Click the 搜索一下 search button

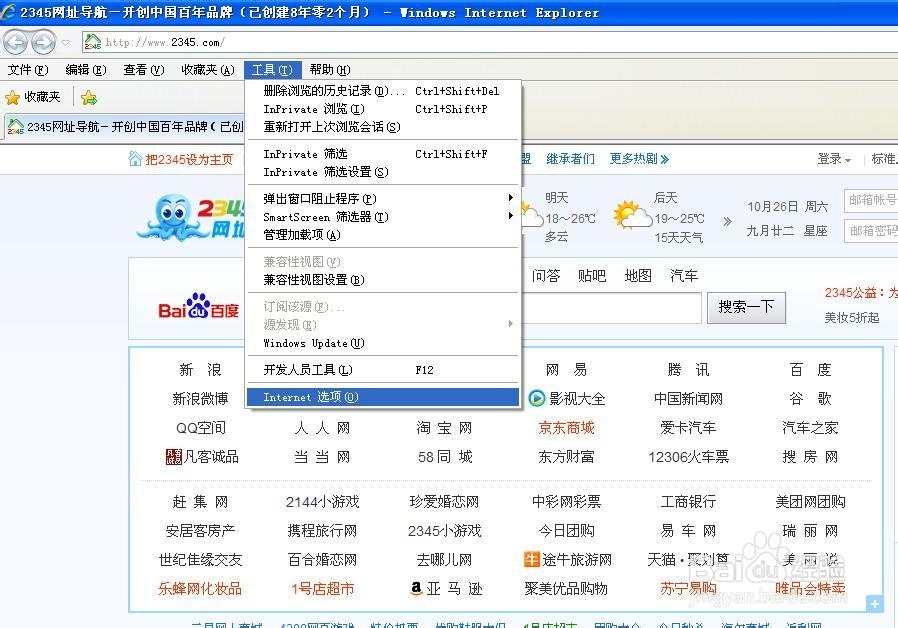(746, 307)
